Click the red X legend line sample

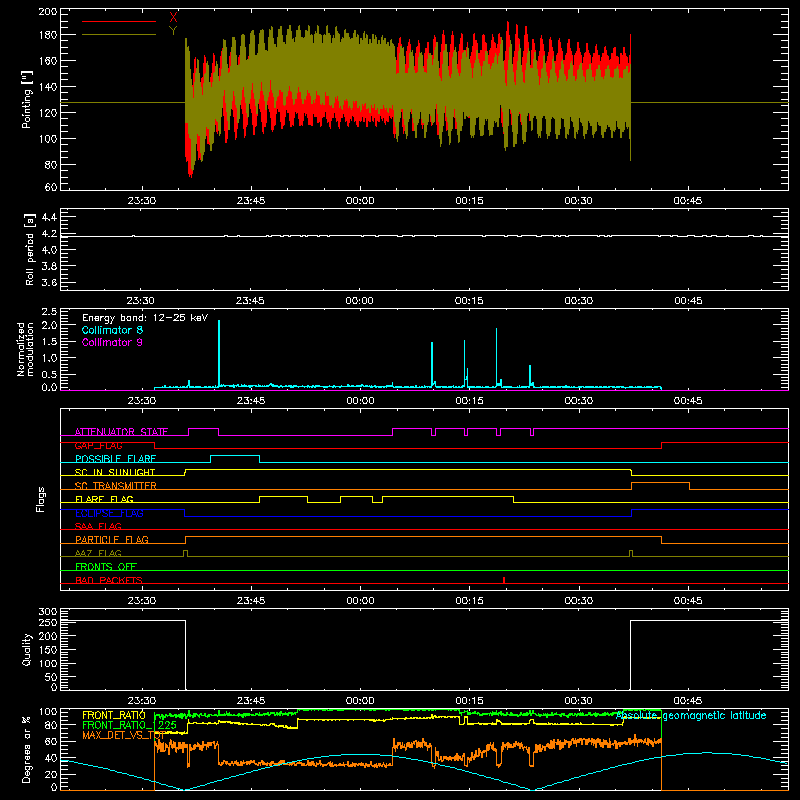coord(119,21)
